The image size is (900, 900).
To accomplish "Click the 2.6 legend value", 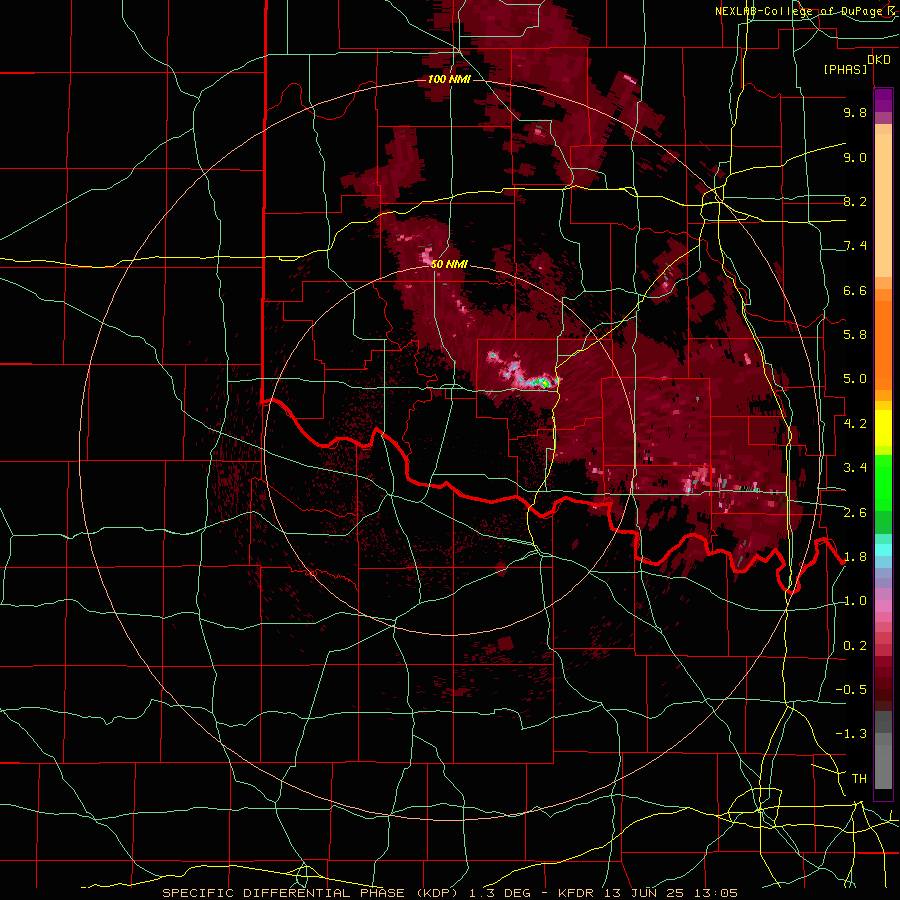I will (855, 513).
